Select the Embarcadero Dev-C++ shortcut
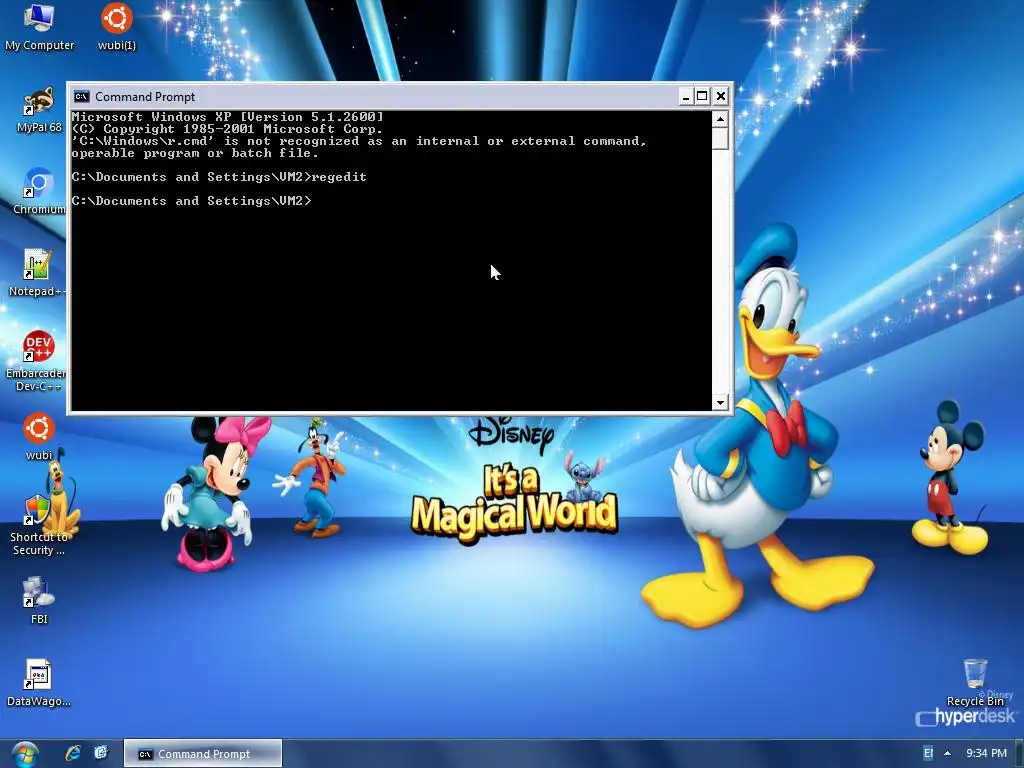The width and height of the screenshot is (1024, 768). click(x=36, y=361)
